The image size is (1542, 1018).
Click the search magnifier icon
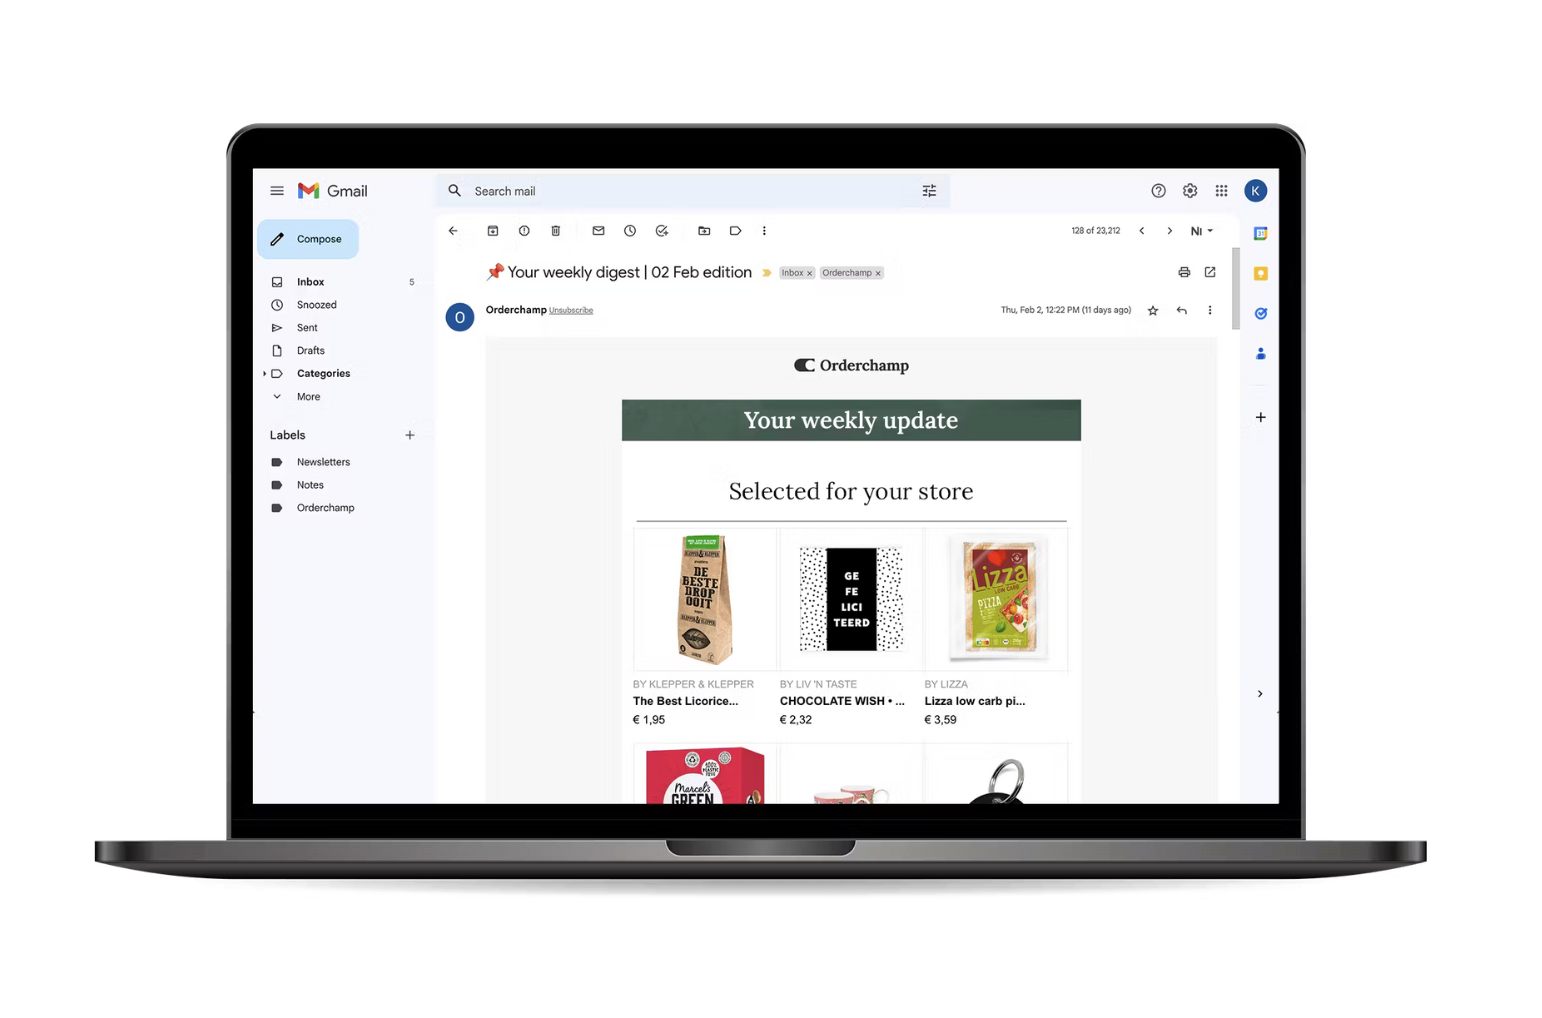[454, 191]
